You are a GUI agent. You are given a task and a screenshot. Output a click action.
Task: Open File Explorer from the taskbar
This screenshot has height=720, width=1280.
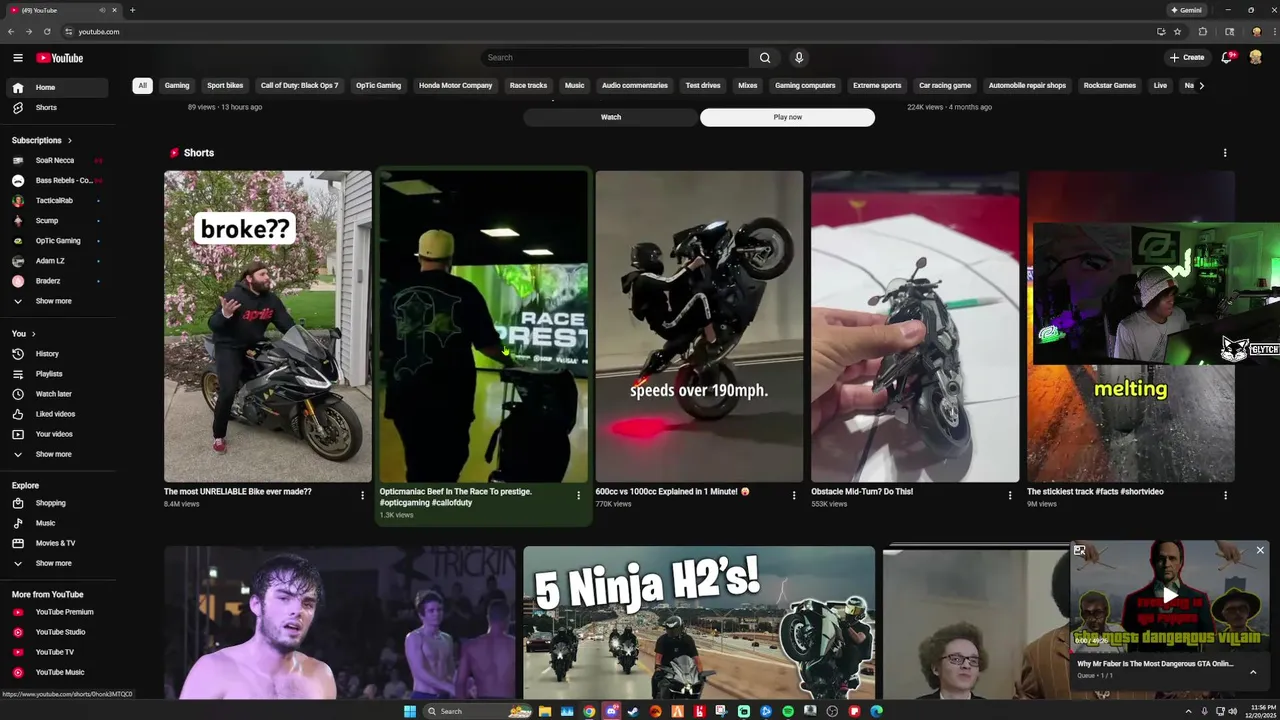(x=545, y=711)
